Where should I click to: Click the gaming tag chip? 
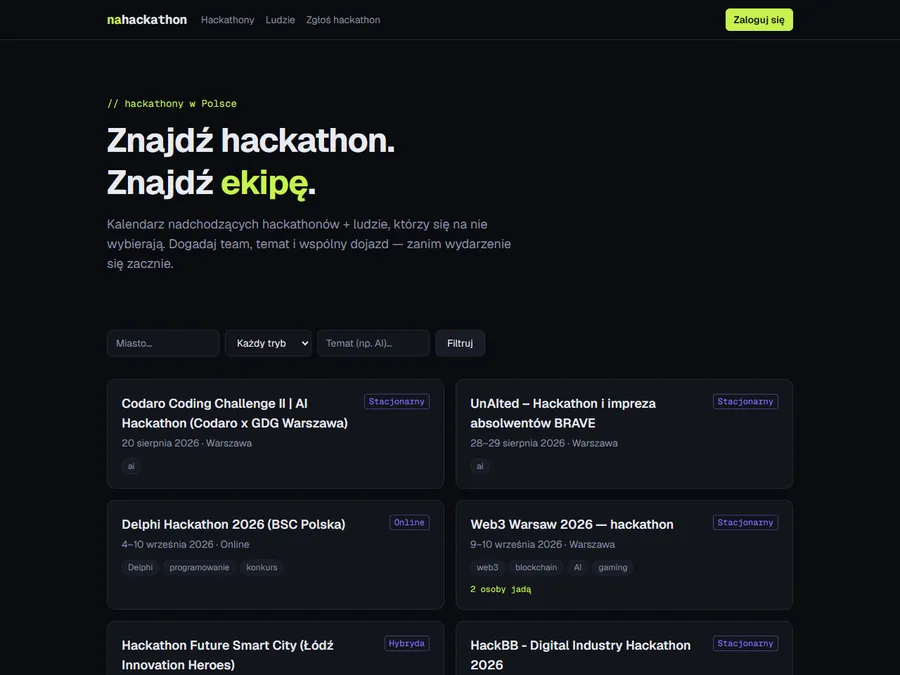pyautogui.click(x=613, y=568)
